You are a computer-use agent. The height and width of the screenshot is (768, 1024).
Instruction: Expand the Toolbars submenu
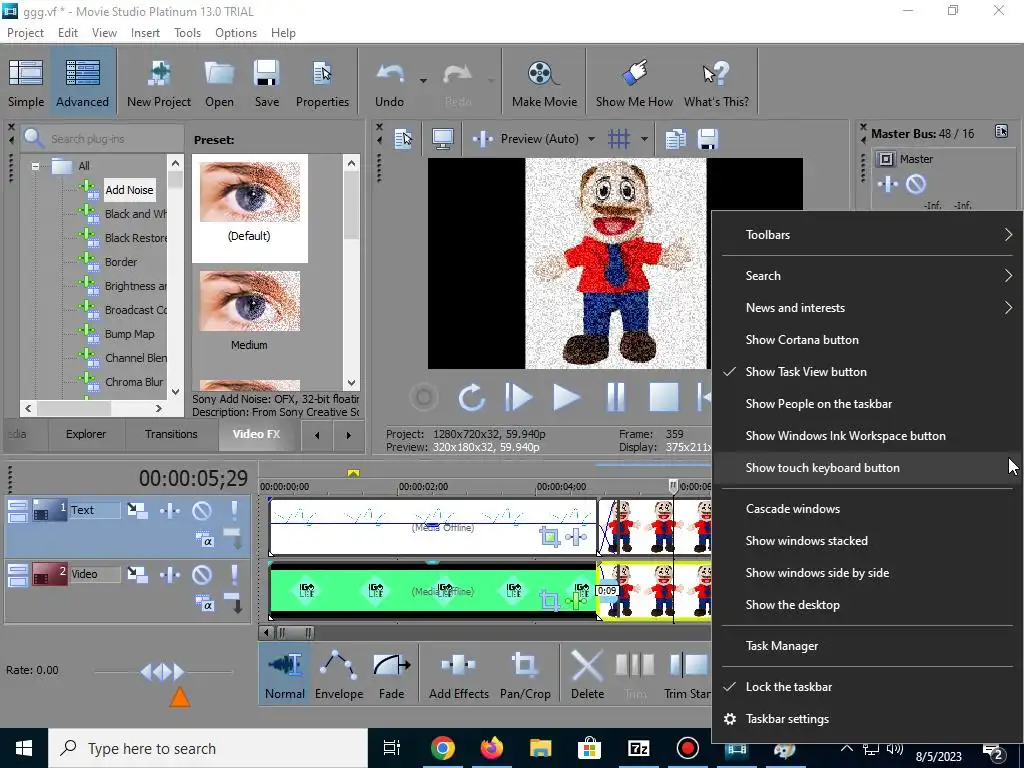click(867, 234)
